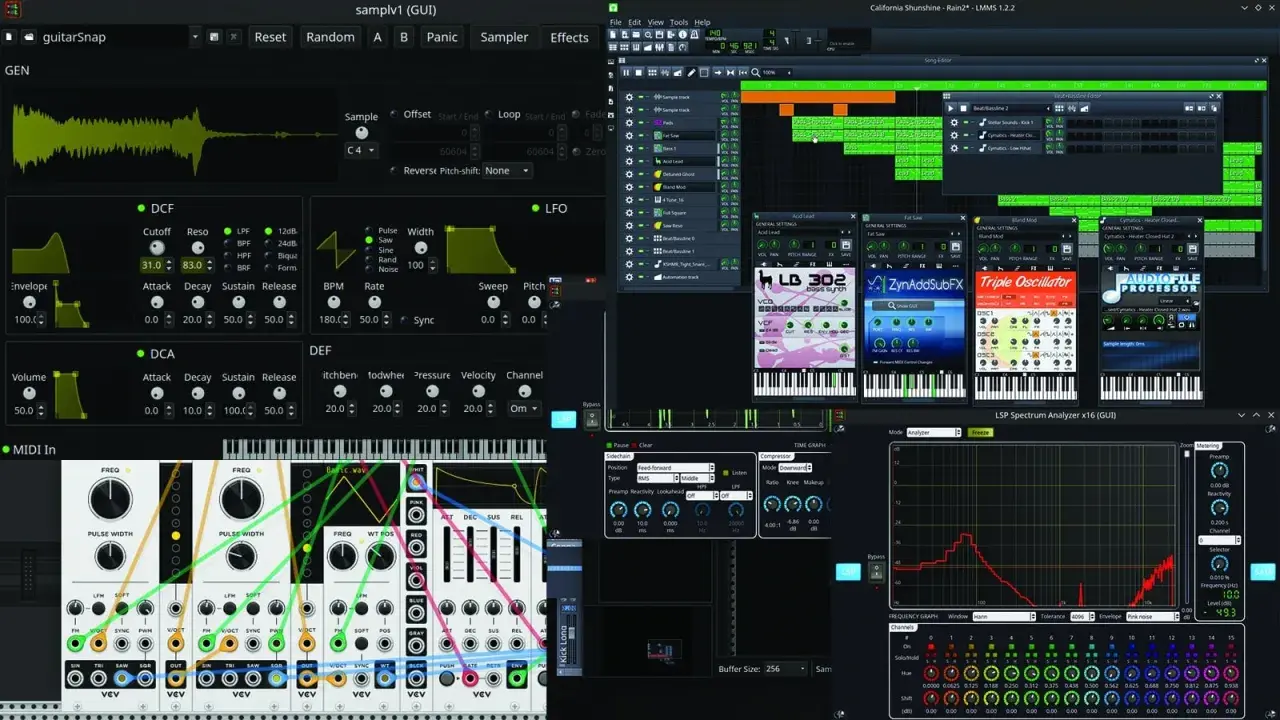The height and width of the screenshot is (720, 1280).
Task: Pause playback in Song Editor
Action: (x=626, y=72)
